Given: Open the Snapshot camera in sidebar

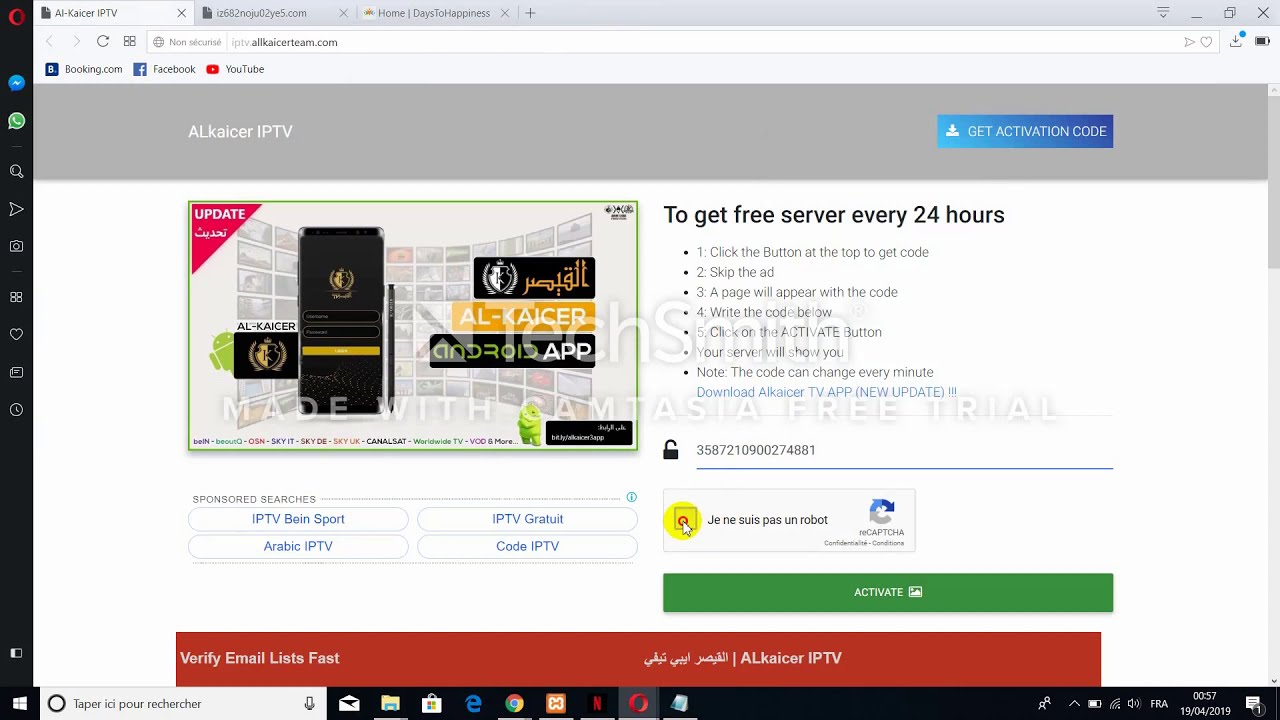Looking at the screenshot, I should click(16, 246).
